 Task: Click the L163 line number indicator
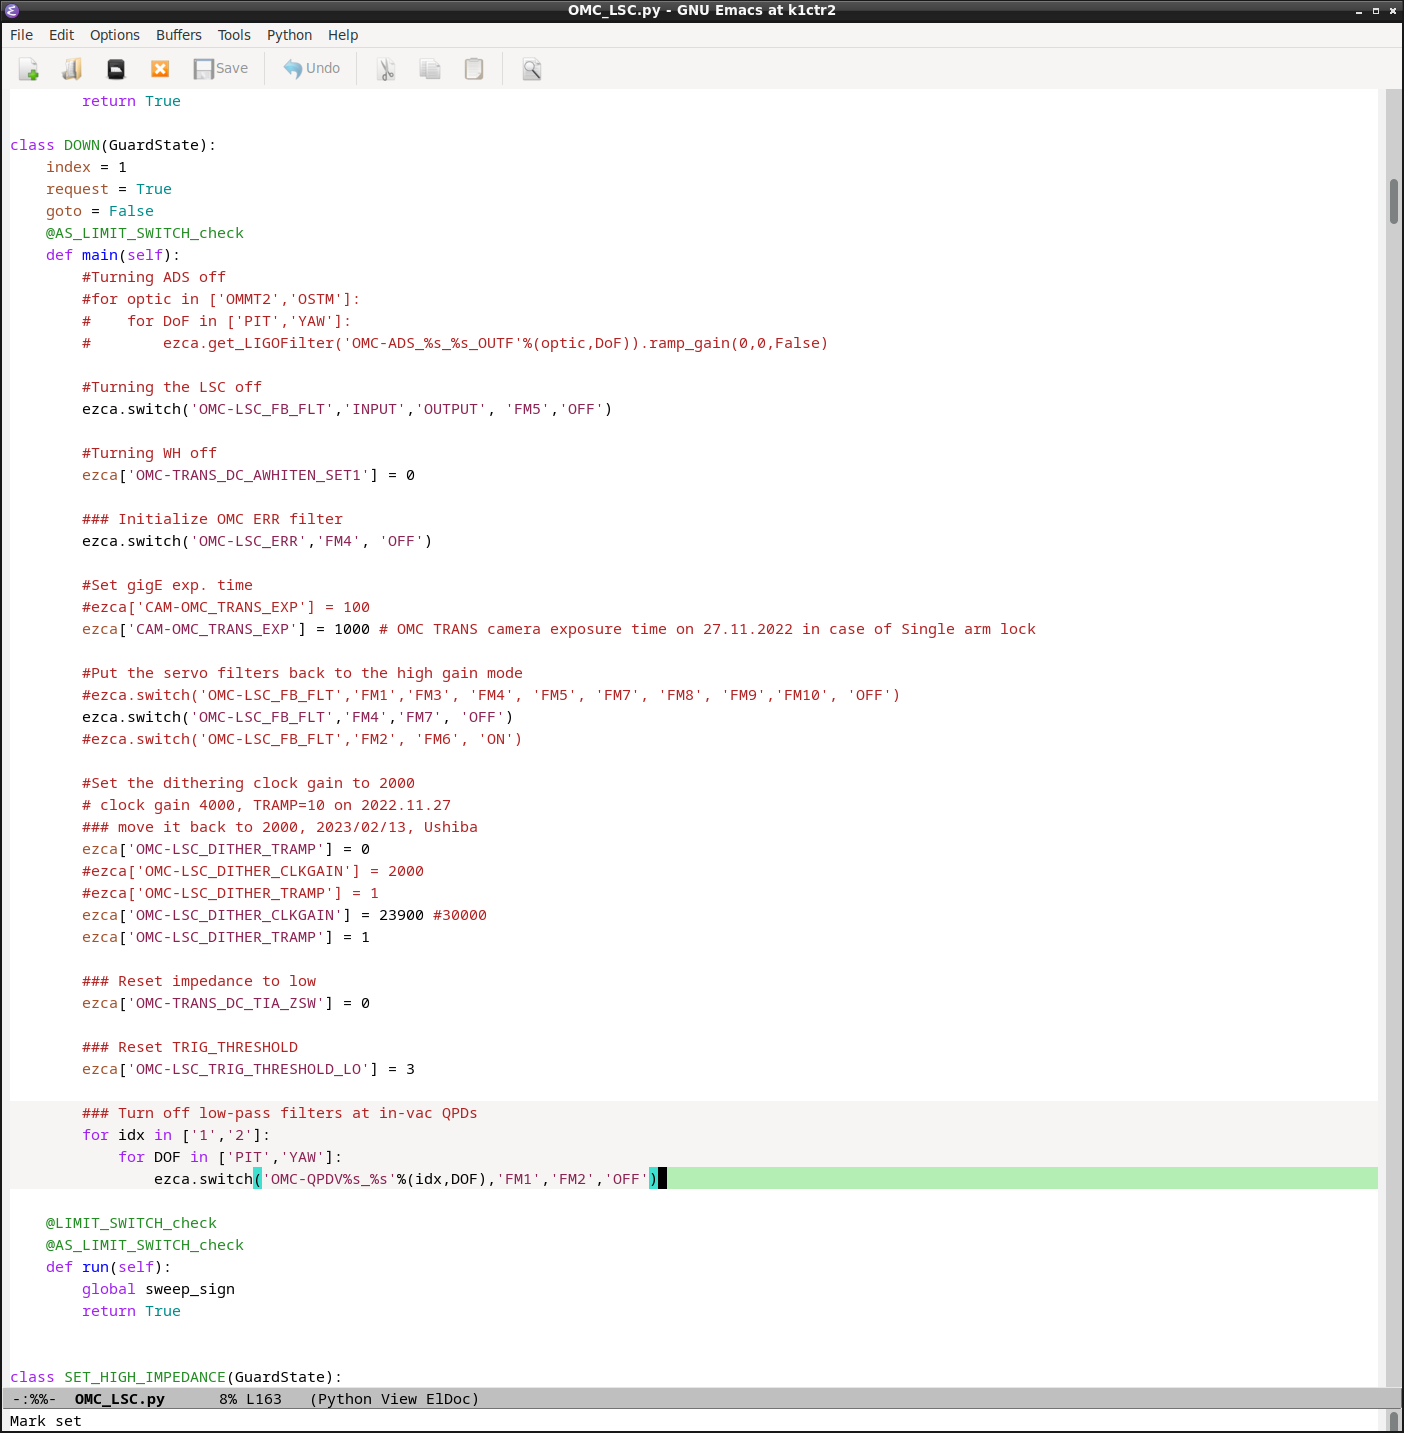point(264,1399)
